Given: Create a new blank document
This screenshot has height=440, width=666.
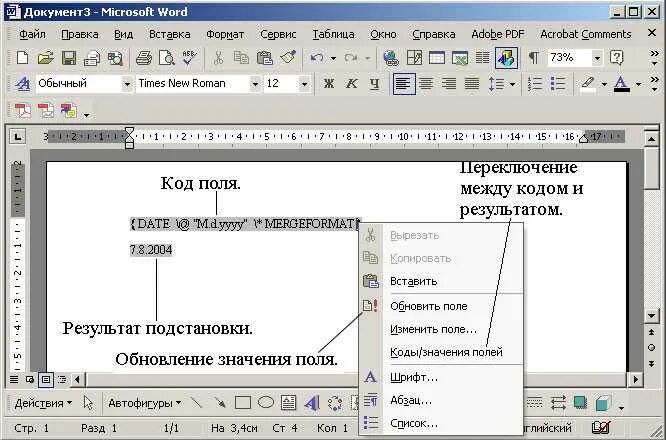Looking at the screenshot, I should [22, 58].
